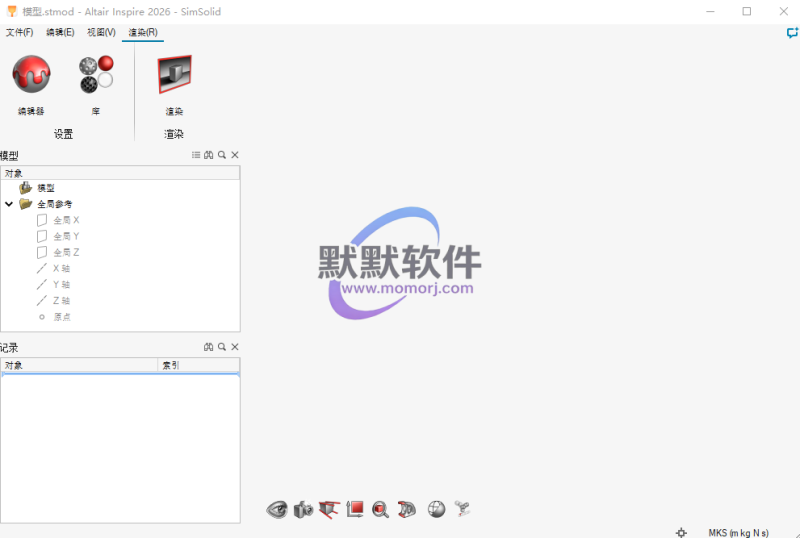
Task: Select the 模型 node in the tree
Action: coord(46,188)
